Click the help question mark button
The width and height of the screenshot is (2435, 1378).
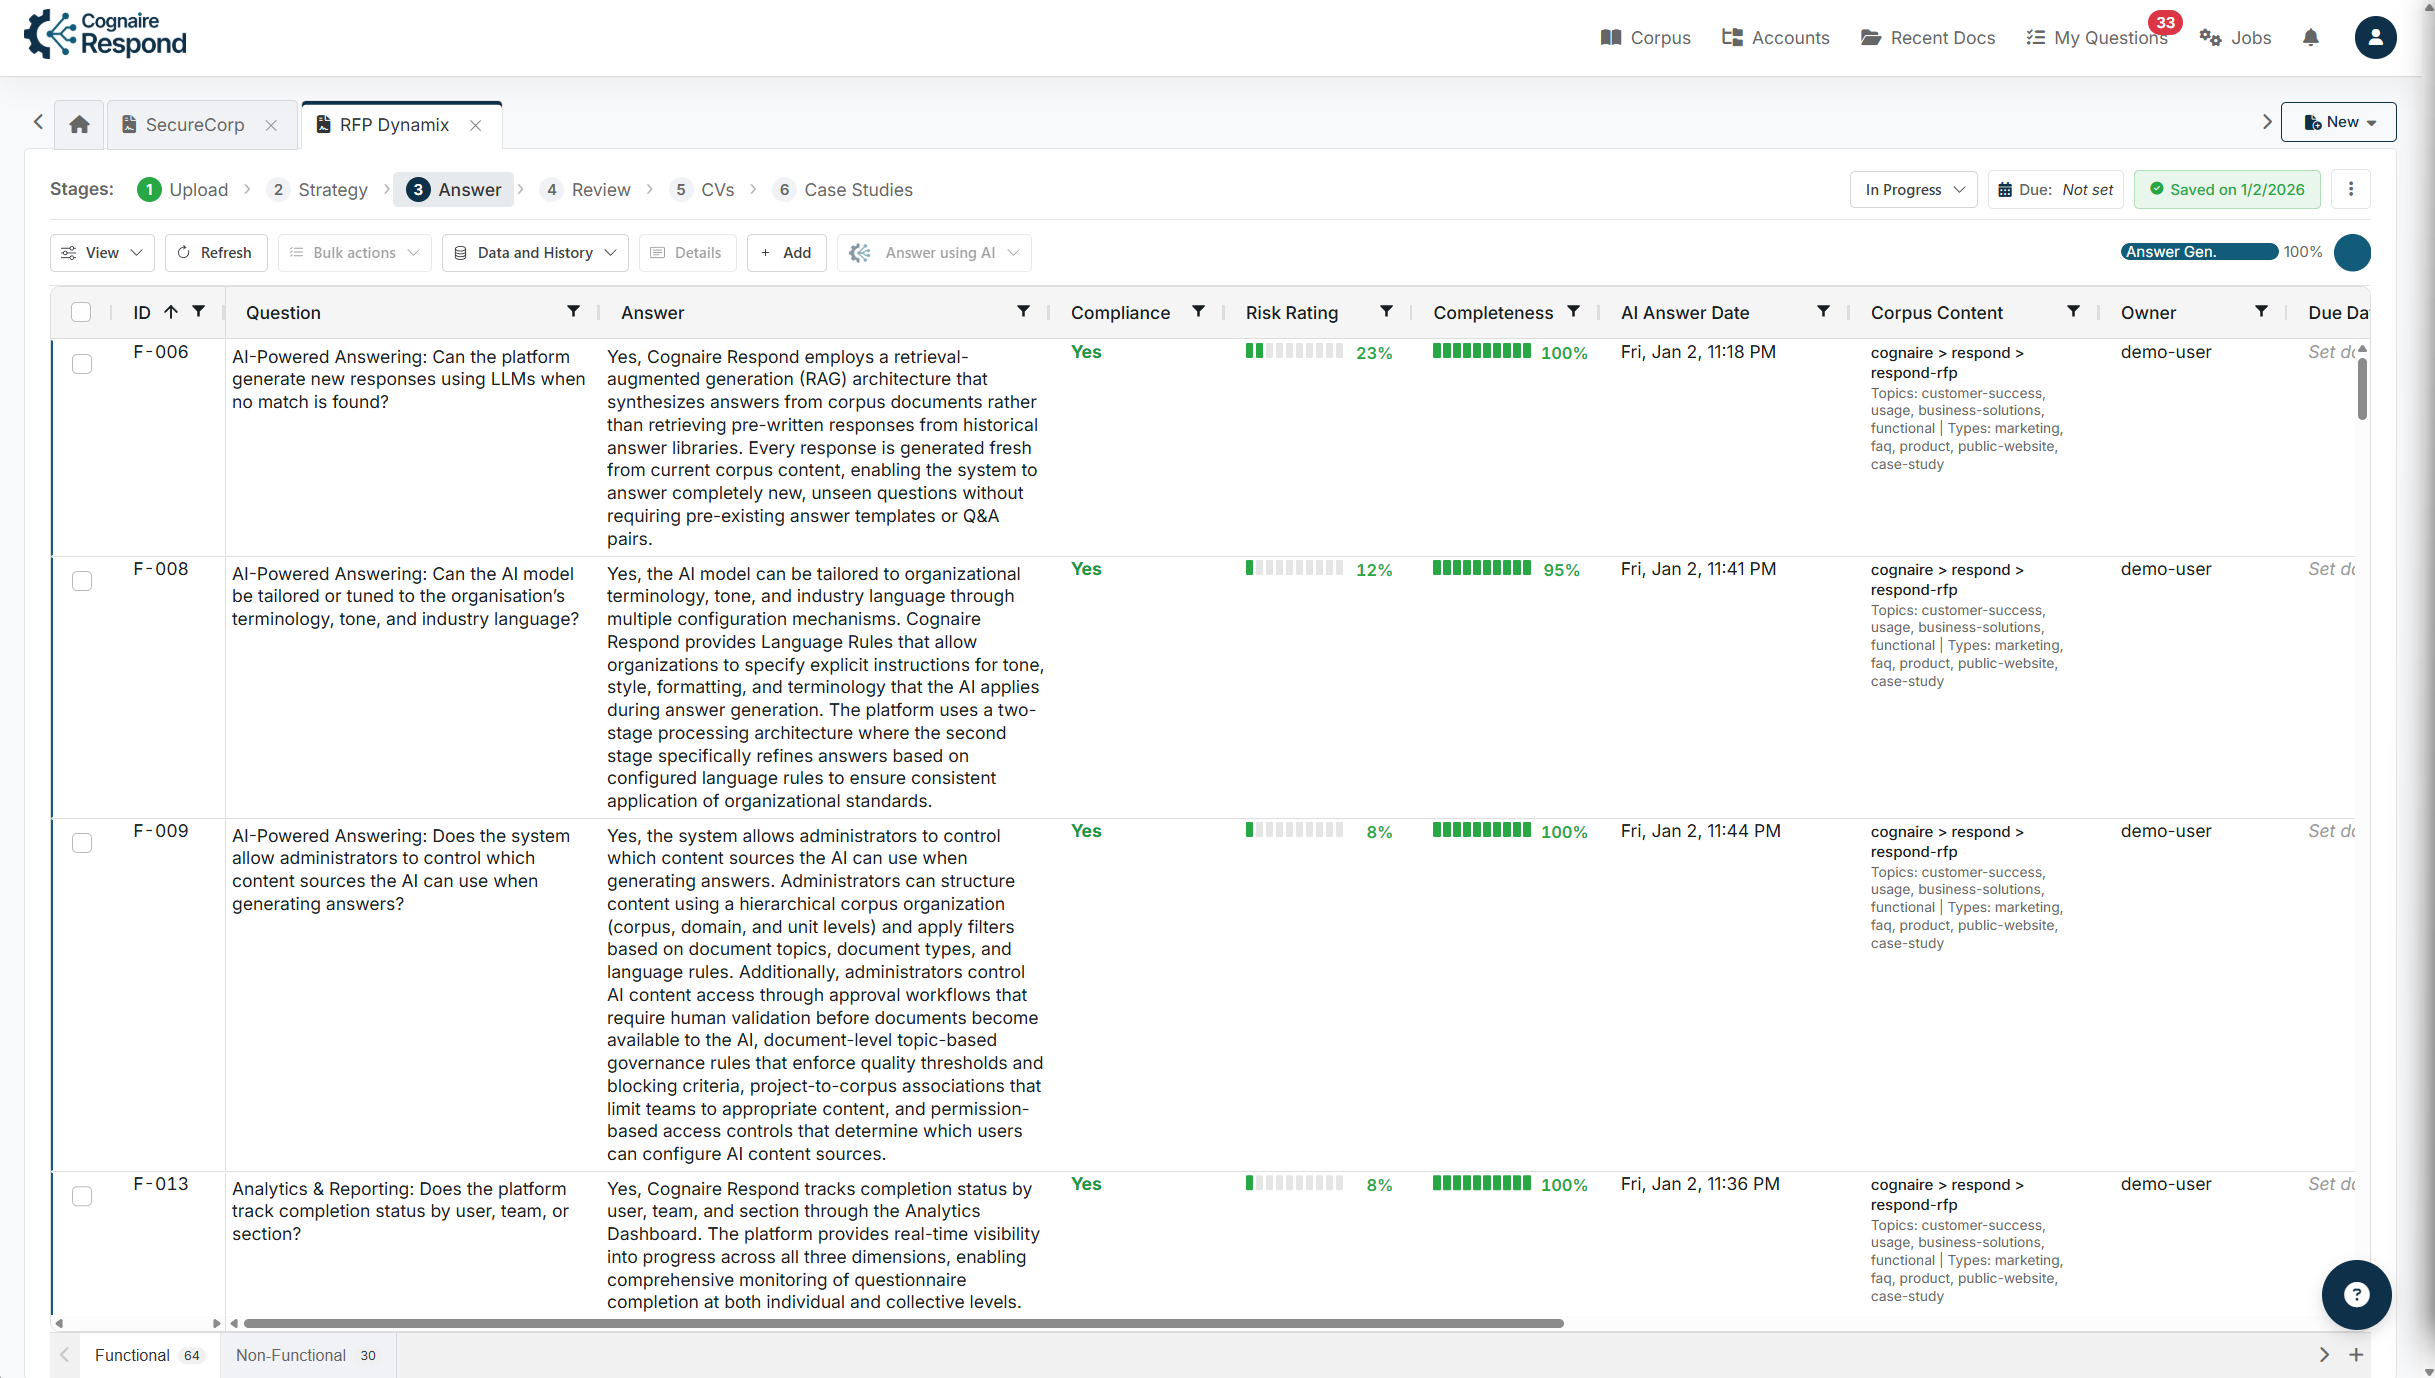[2356, 1295]
